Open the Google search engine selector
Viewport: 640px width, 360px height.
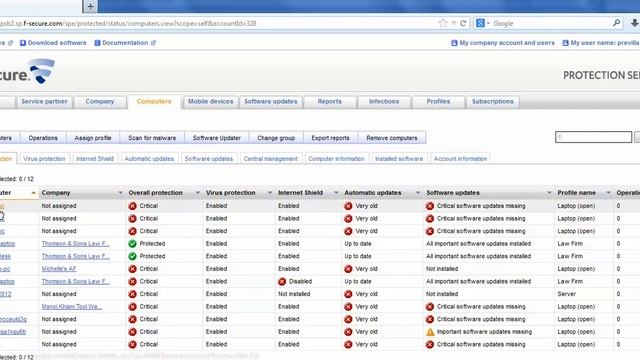482,23
